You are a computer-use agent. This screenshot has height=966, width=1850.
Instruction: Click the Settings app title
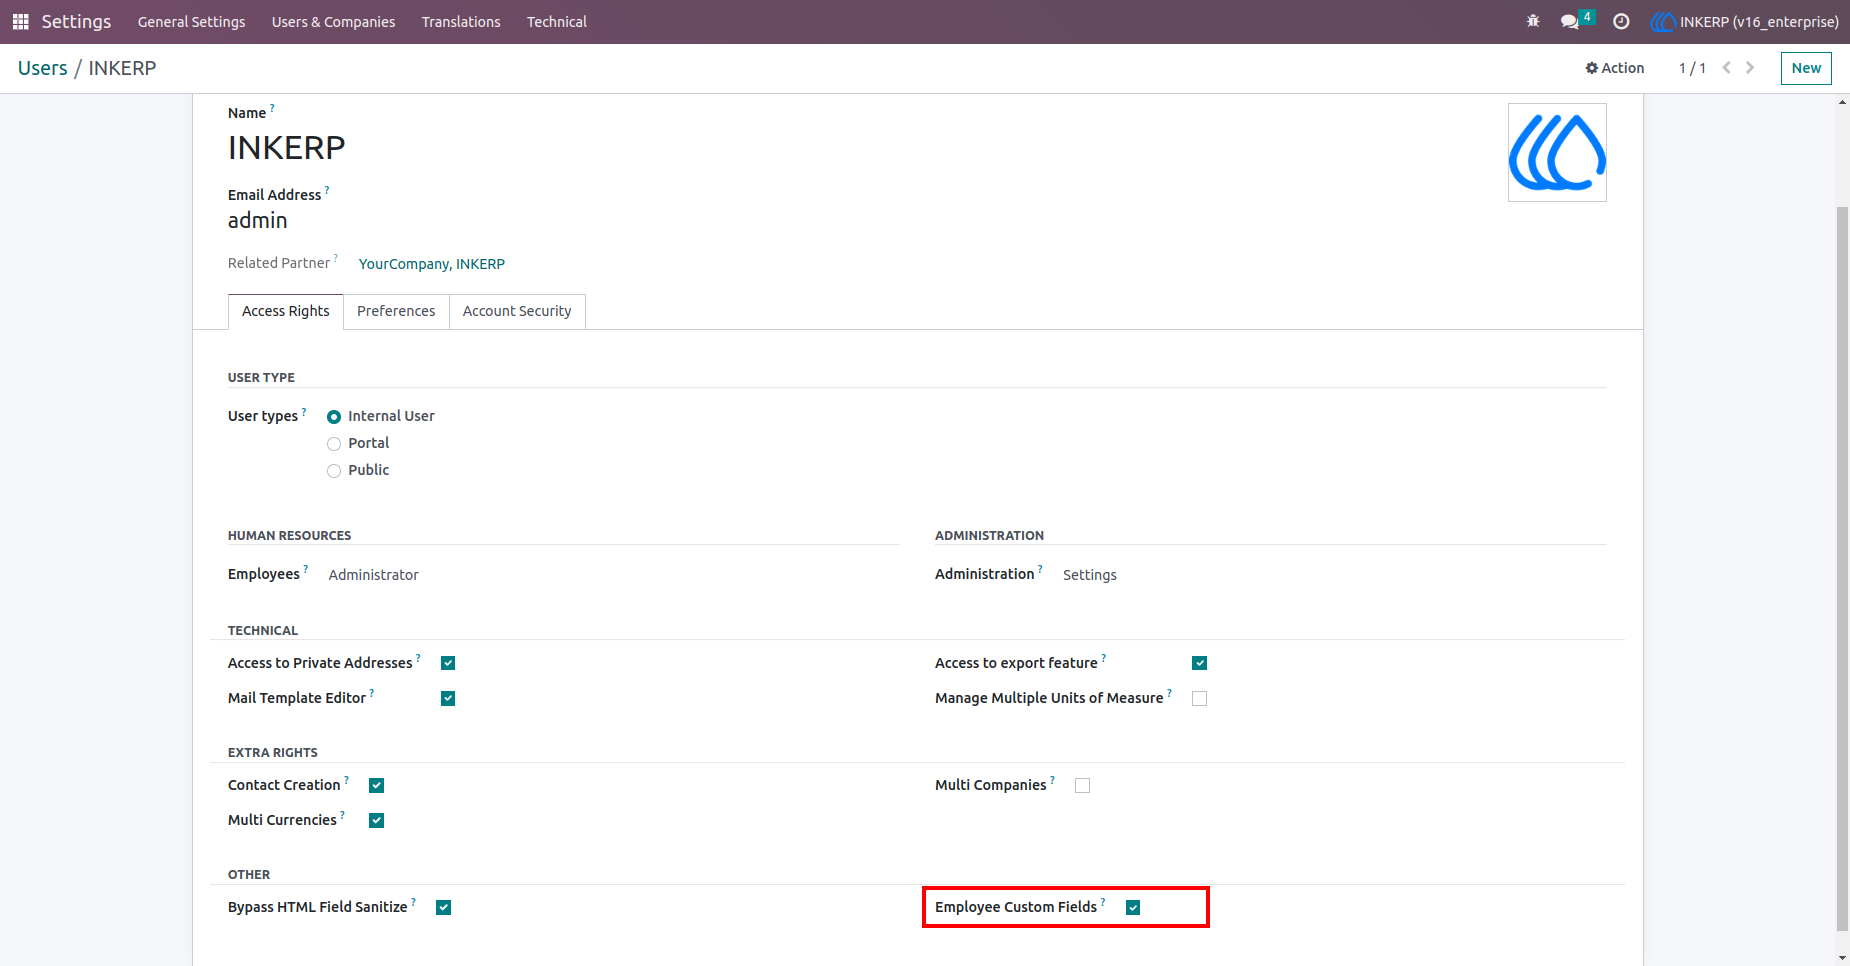coord(76,21)
